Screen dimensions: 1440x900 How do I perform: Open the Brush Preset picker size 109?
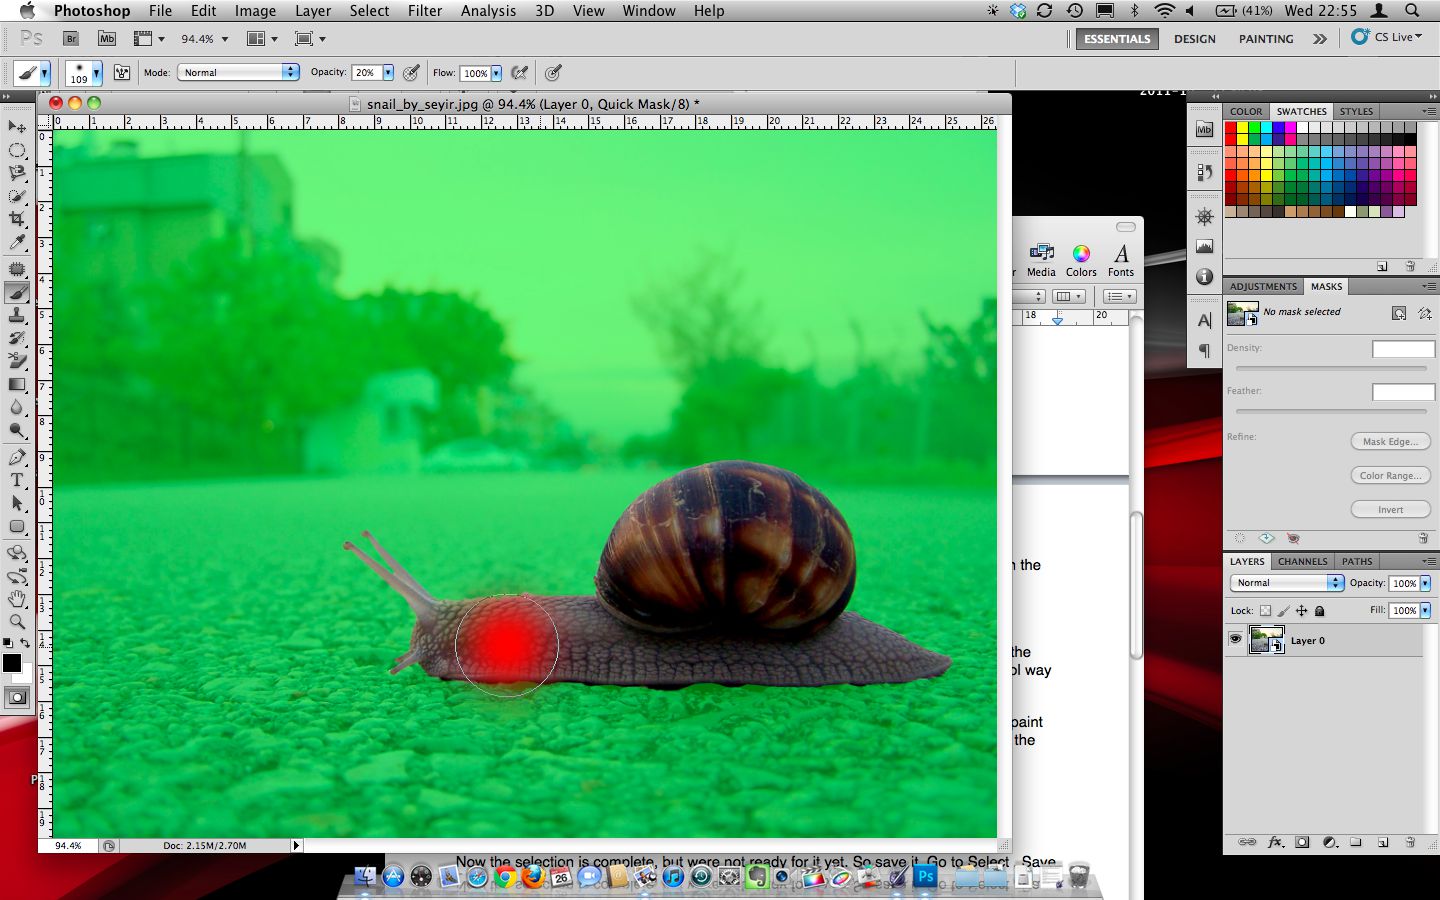[x=84, y=73]
